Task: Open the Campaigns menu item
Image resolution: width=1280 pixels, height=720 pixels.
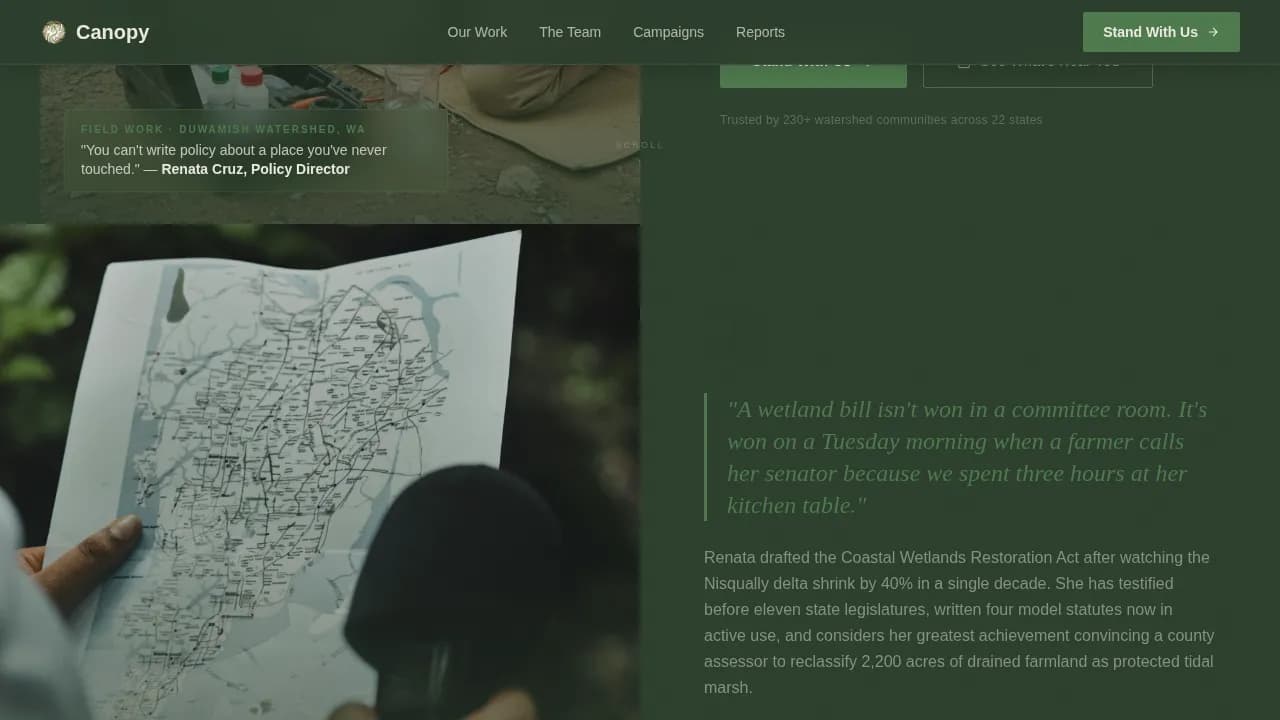Action: tap(668, 32)
